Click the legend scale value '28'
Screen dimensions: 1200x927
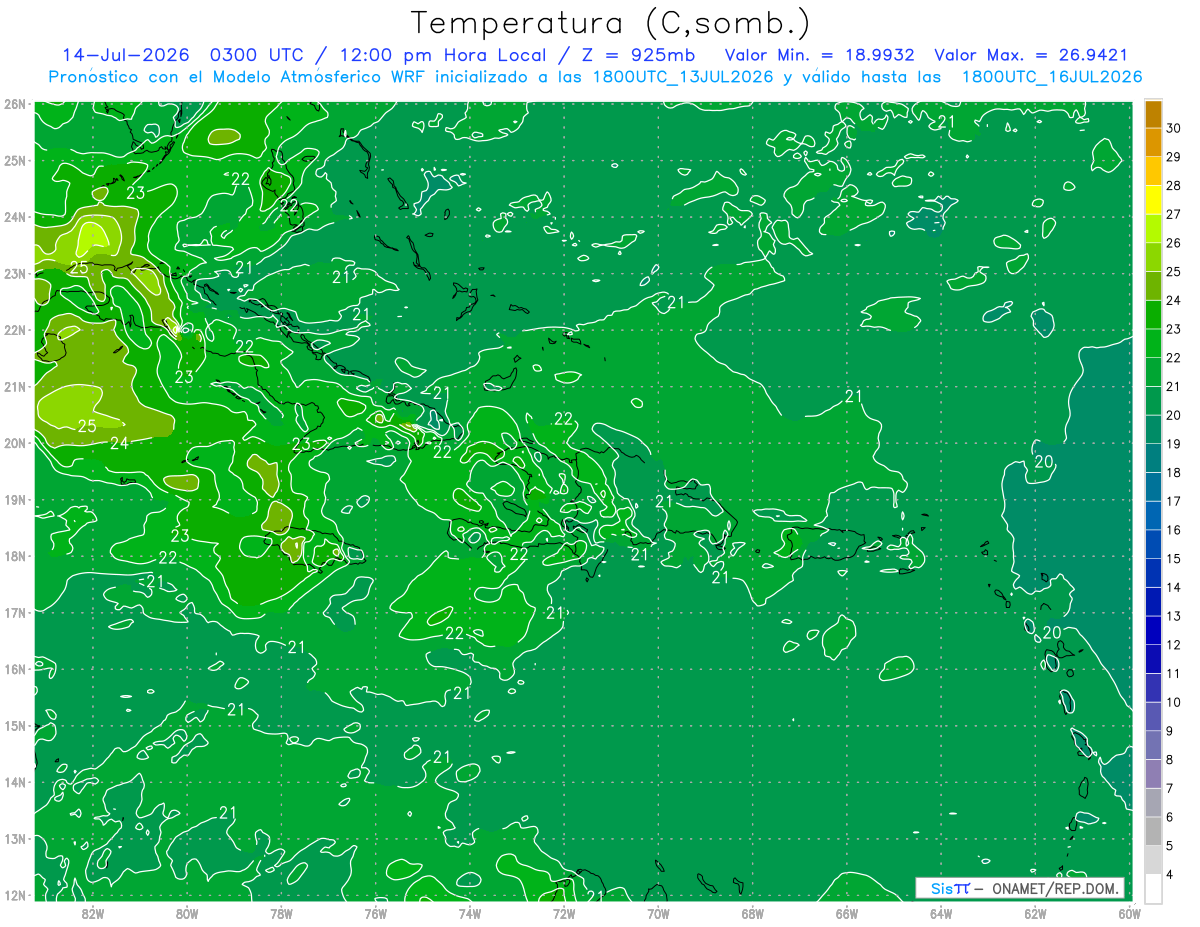(1174, 185)
